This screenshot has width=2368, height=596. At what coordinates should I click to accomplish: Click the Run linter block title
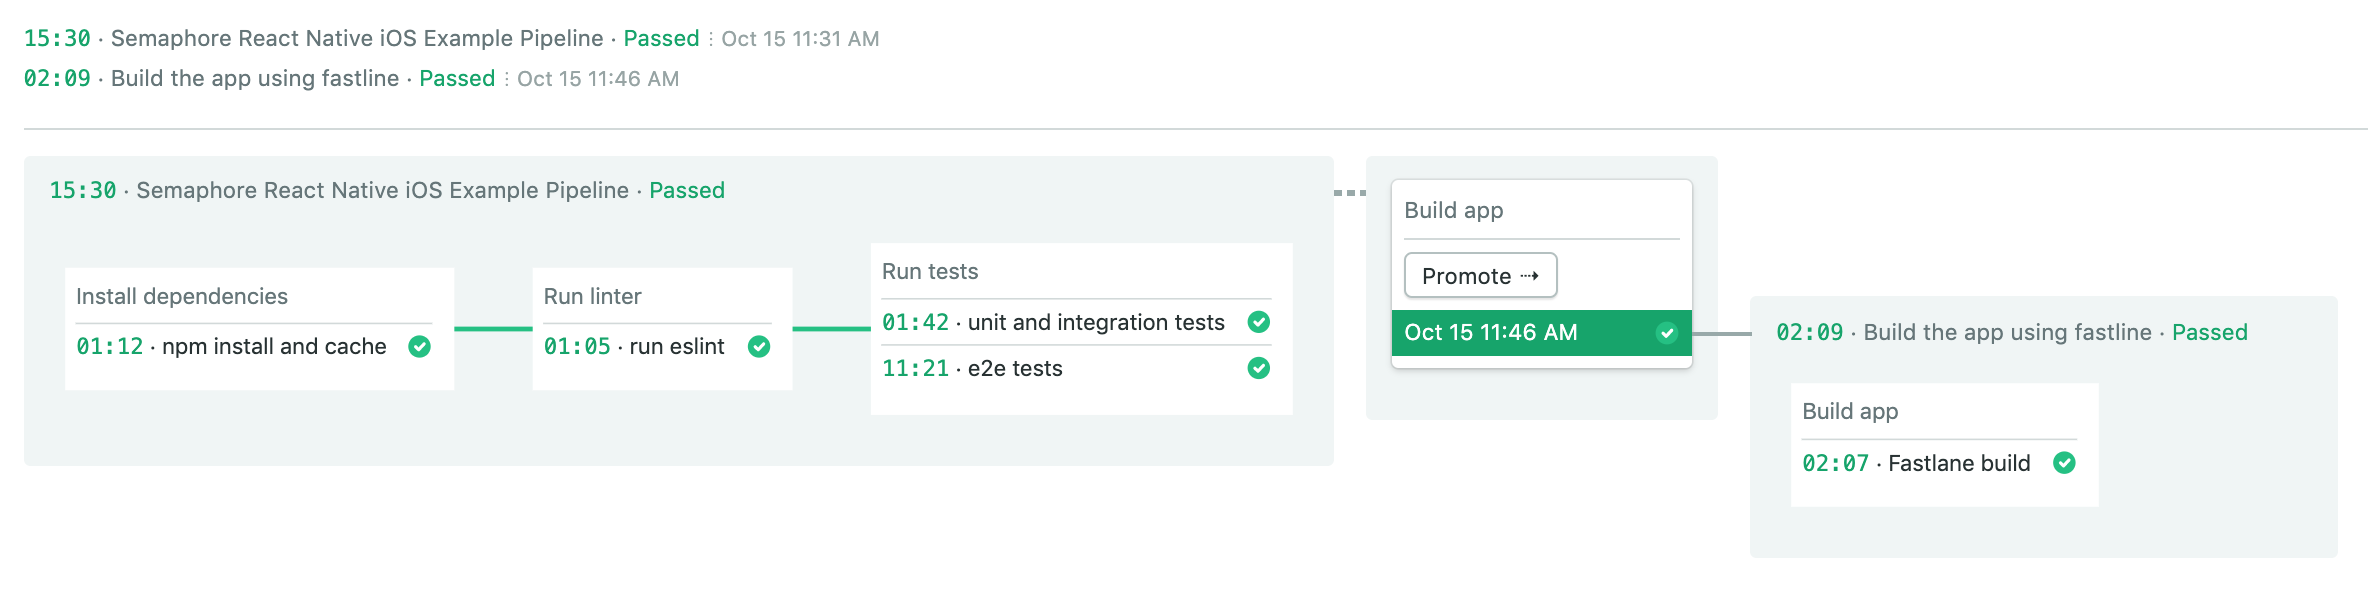click(592, 297)
